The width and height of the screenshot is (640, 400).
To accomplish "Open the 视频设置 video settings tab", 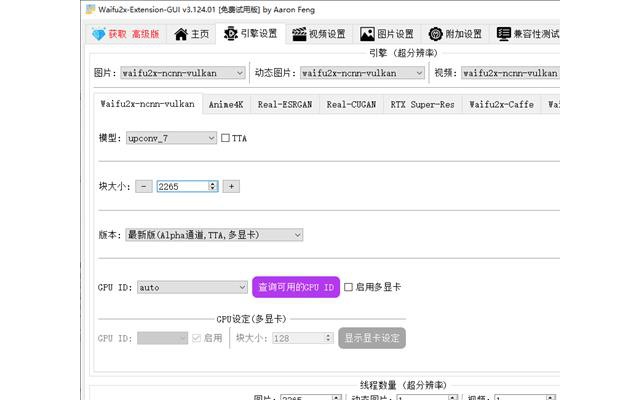I will click(319, 33).
